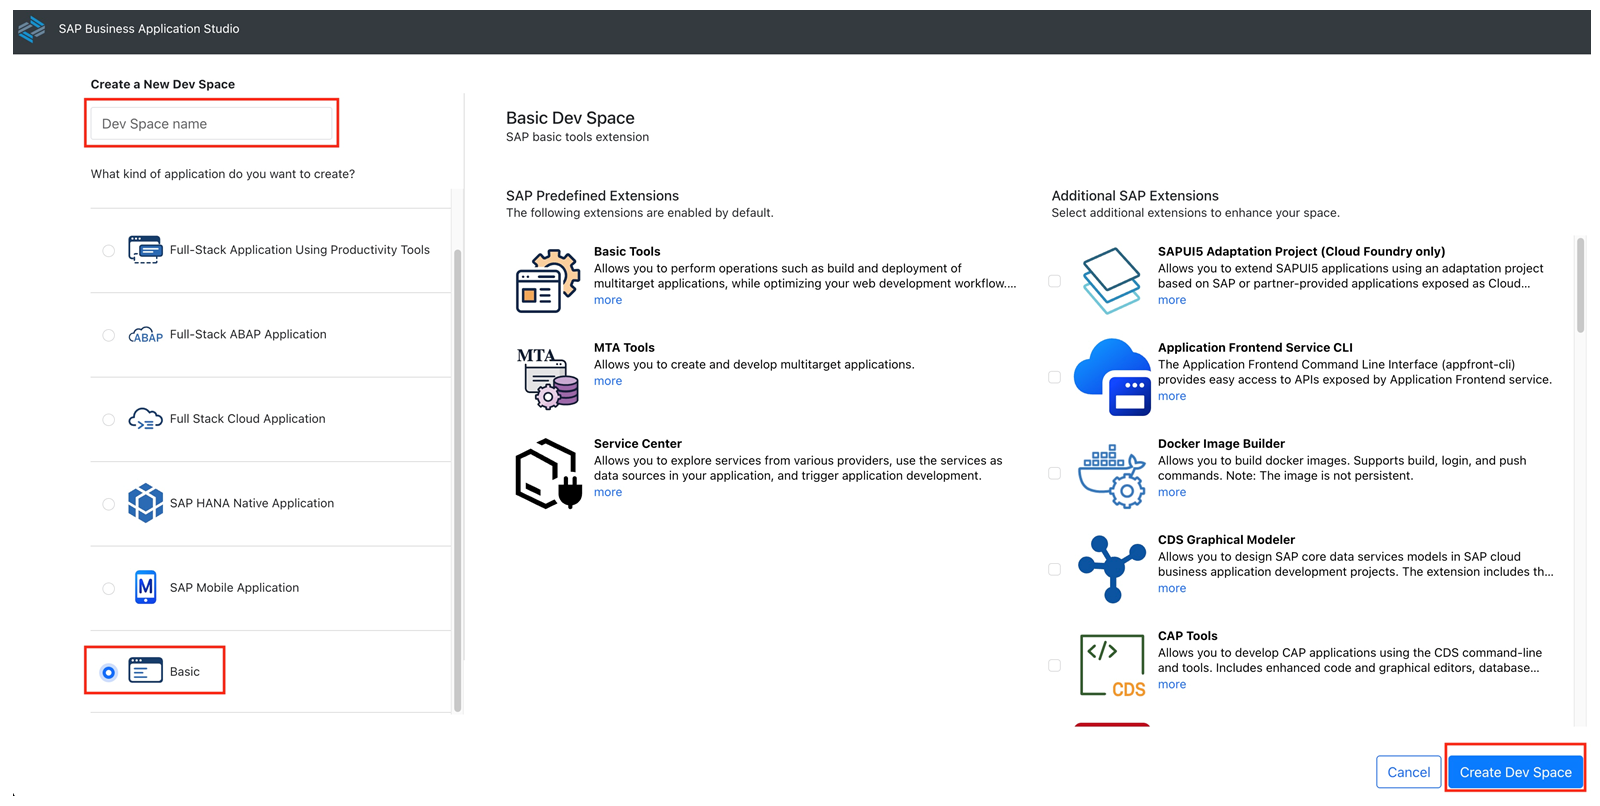This screenshot has height=806, width=1600.
Task: Enable CDS Graphical Modeler extension checkbox
Action: tap(1054, 569)
